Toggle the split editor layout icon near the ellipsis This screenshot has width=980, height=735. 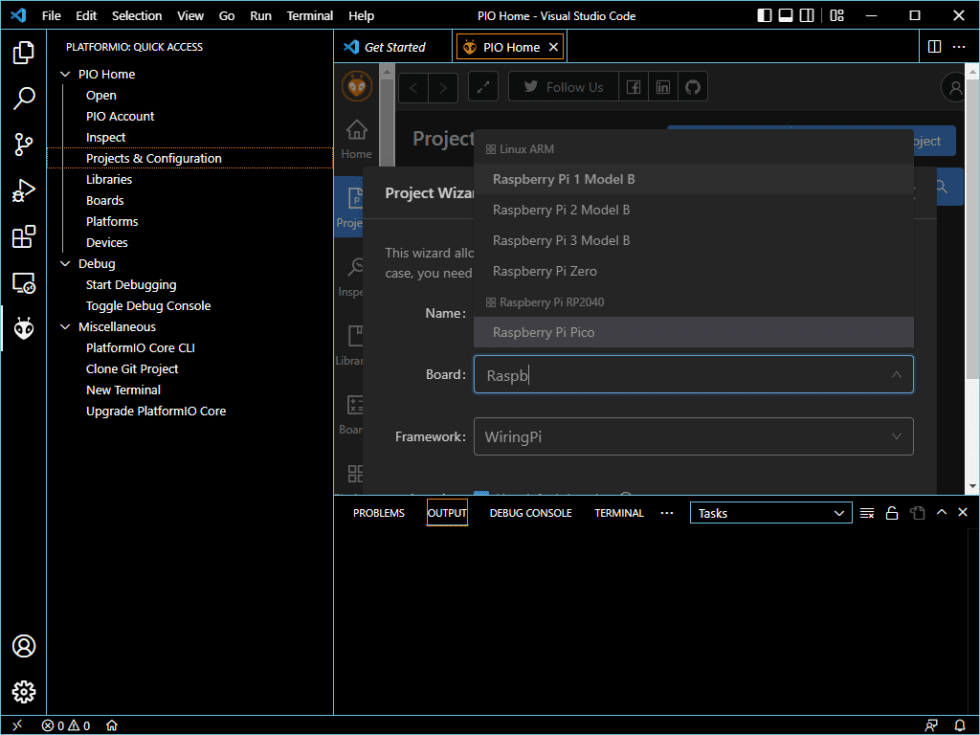[x=933, y=46]
